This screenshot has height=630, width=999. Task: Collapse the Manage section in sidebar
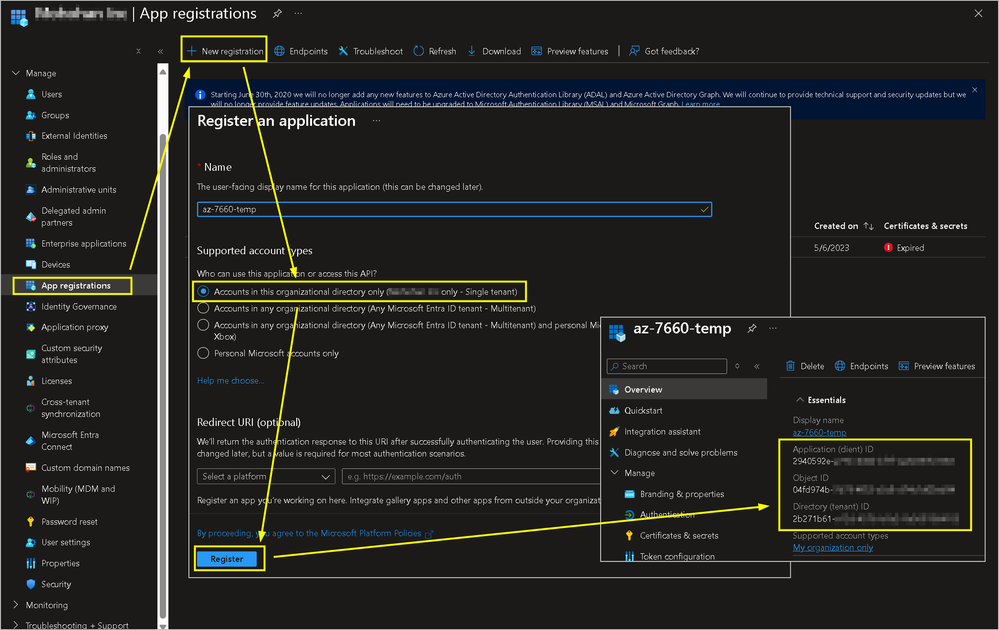(16, 73)
